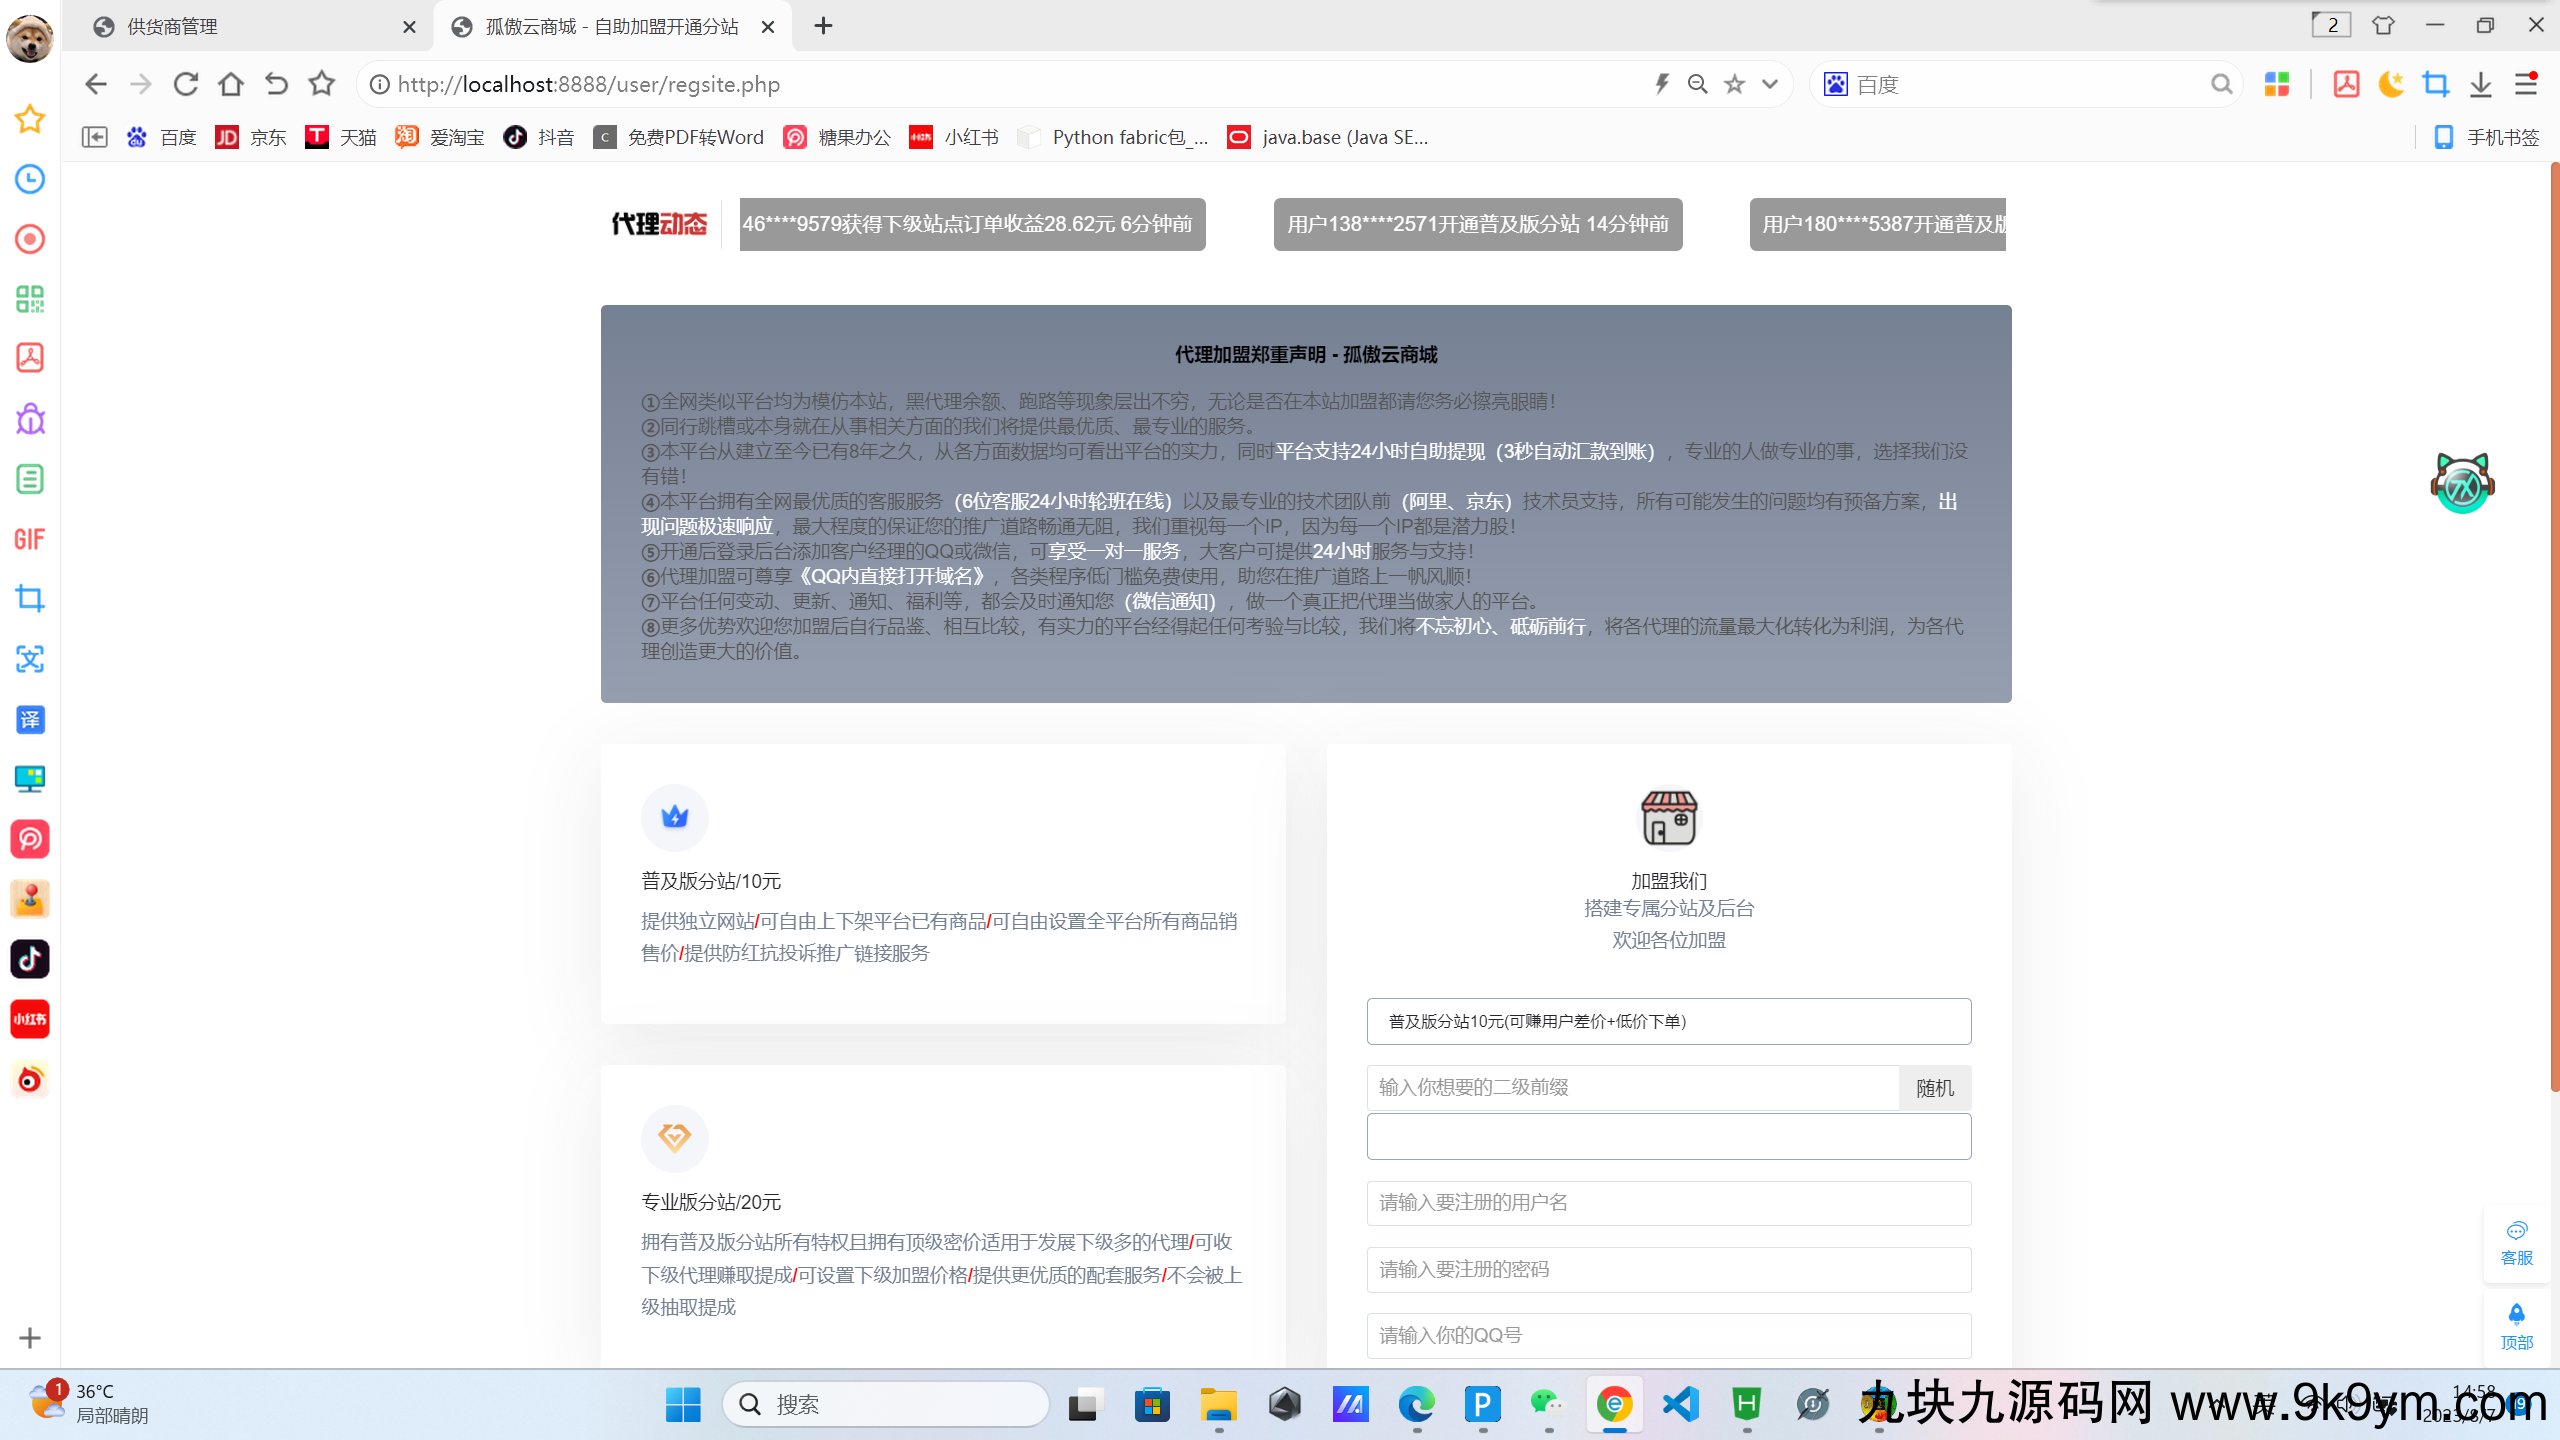Open the 普及版分站10元 package dropdown
Viewport: 2560px width, 1440px height.
pos(1667,1021)
